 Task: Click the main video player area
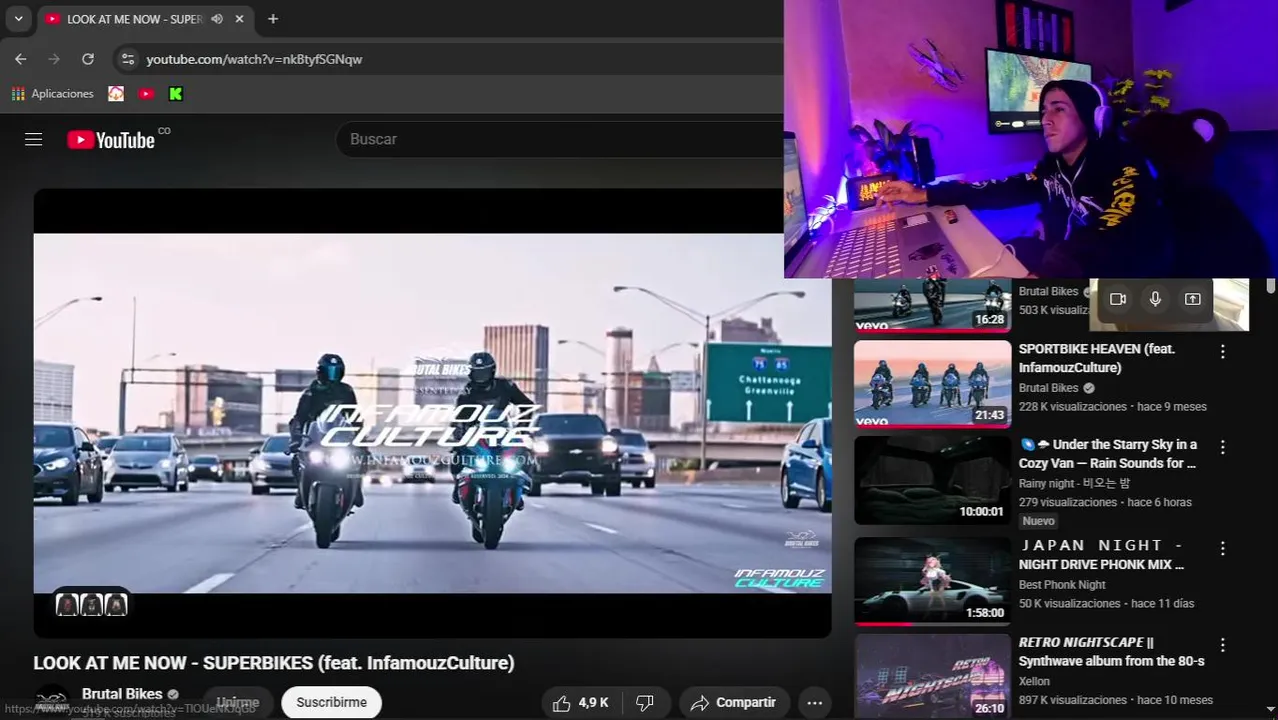[432, 412]
